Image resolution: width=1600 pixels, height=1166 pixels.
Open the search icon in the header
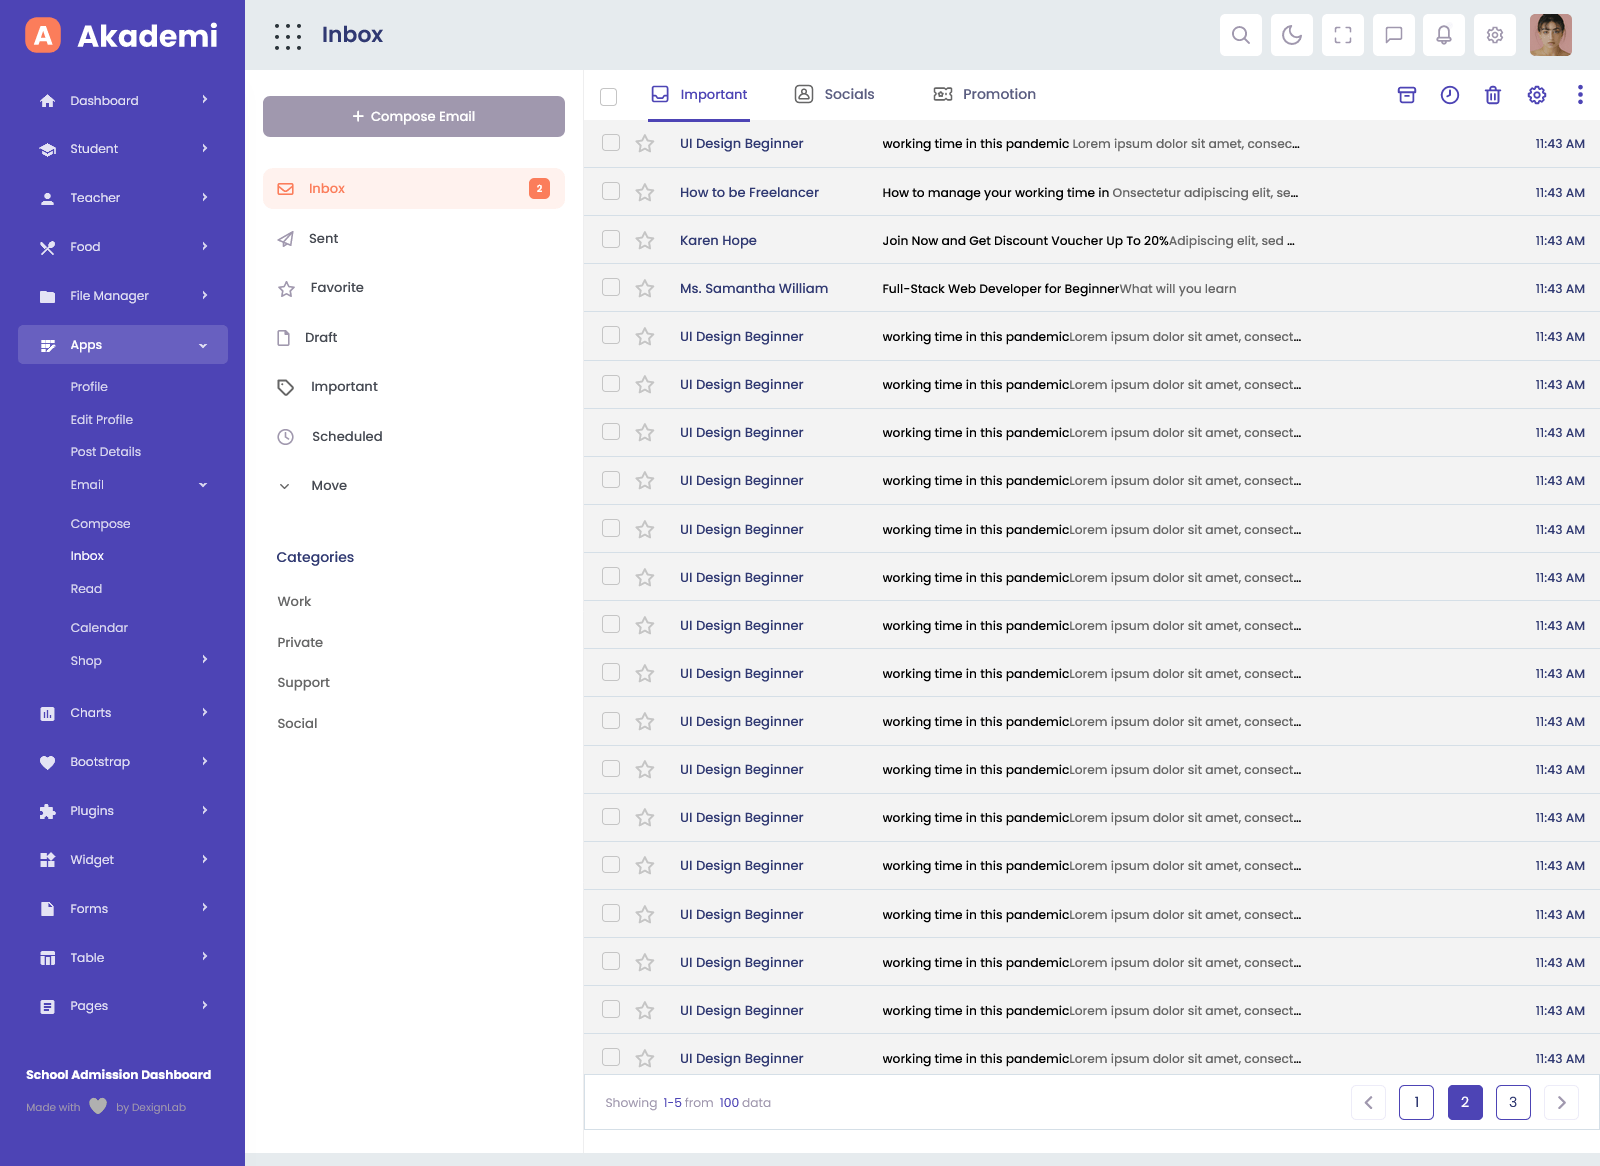pos(1240,35)
